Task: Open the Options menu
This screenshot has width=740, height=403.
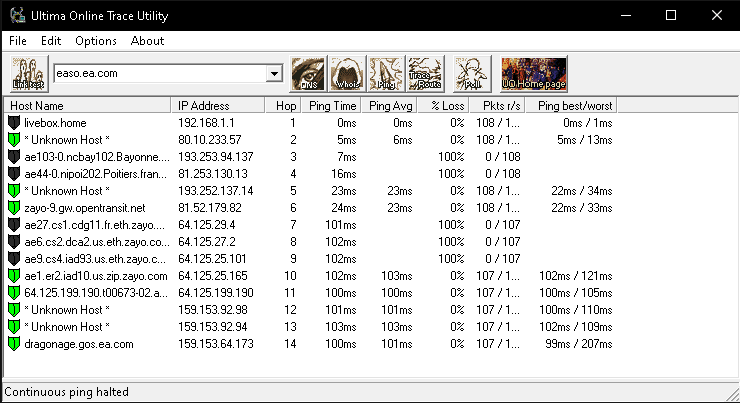Action: click(x=96, y=41)
